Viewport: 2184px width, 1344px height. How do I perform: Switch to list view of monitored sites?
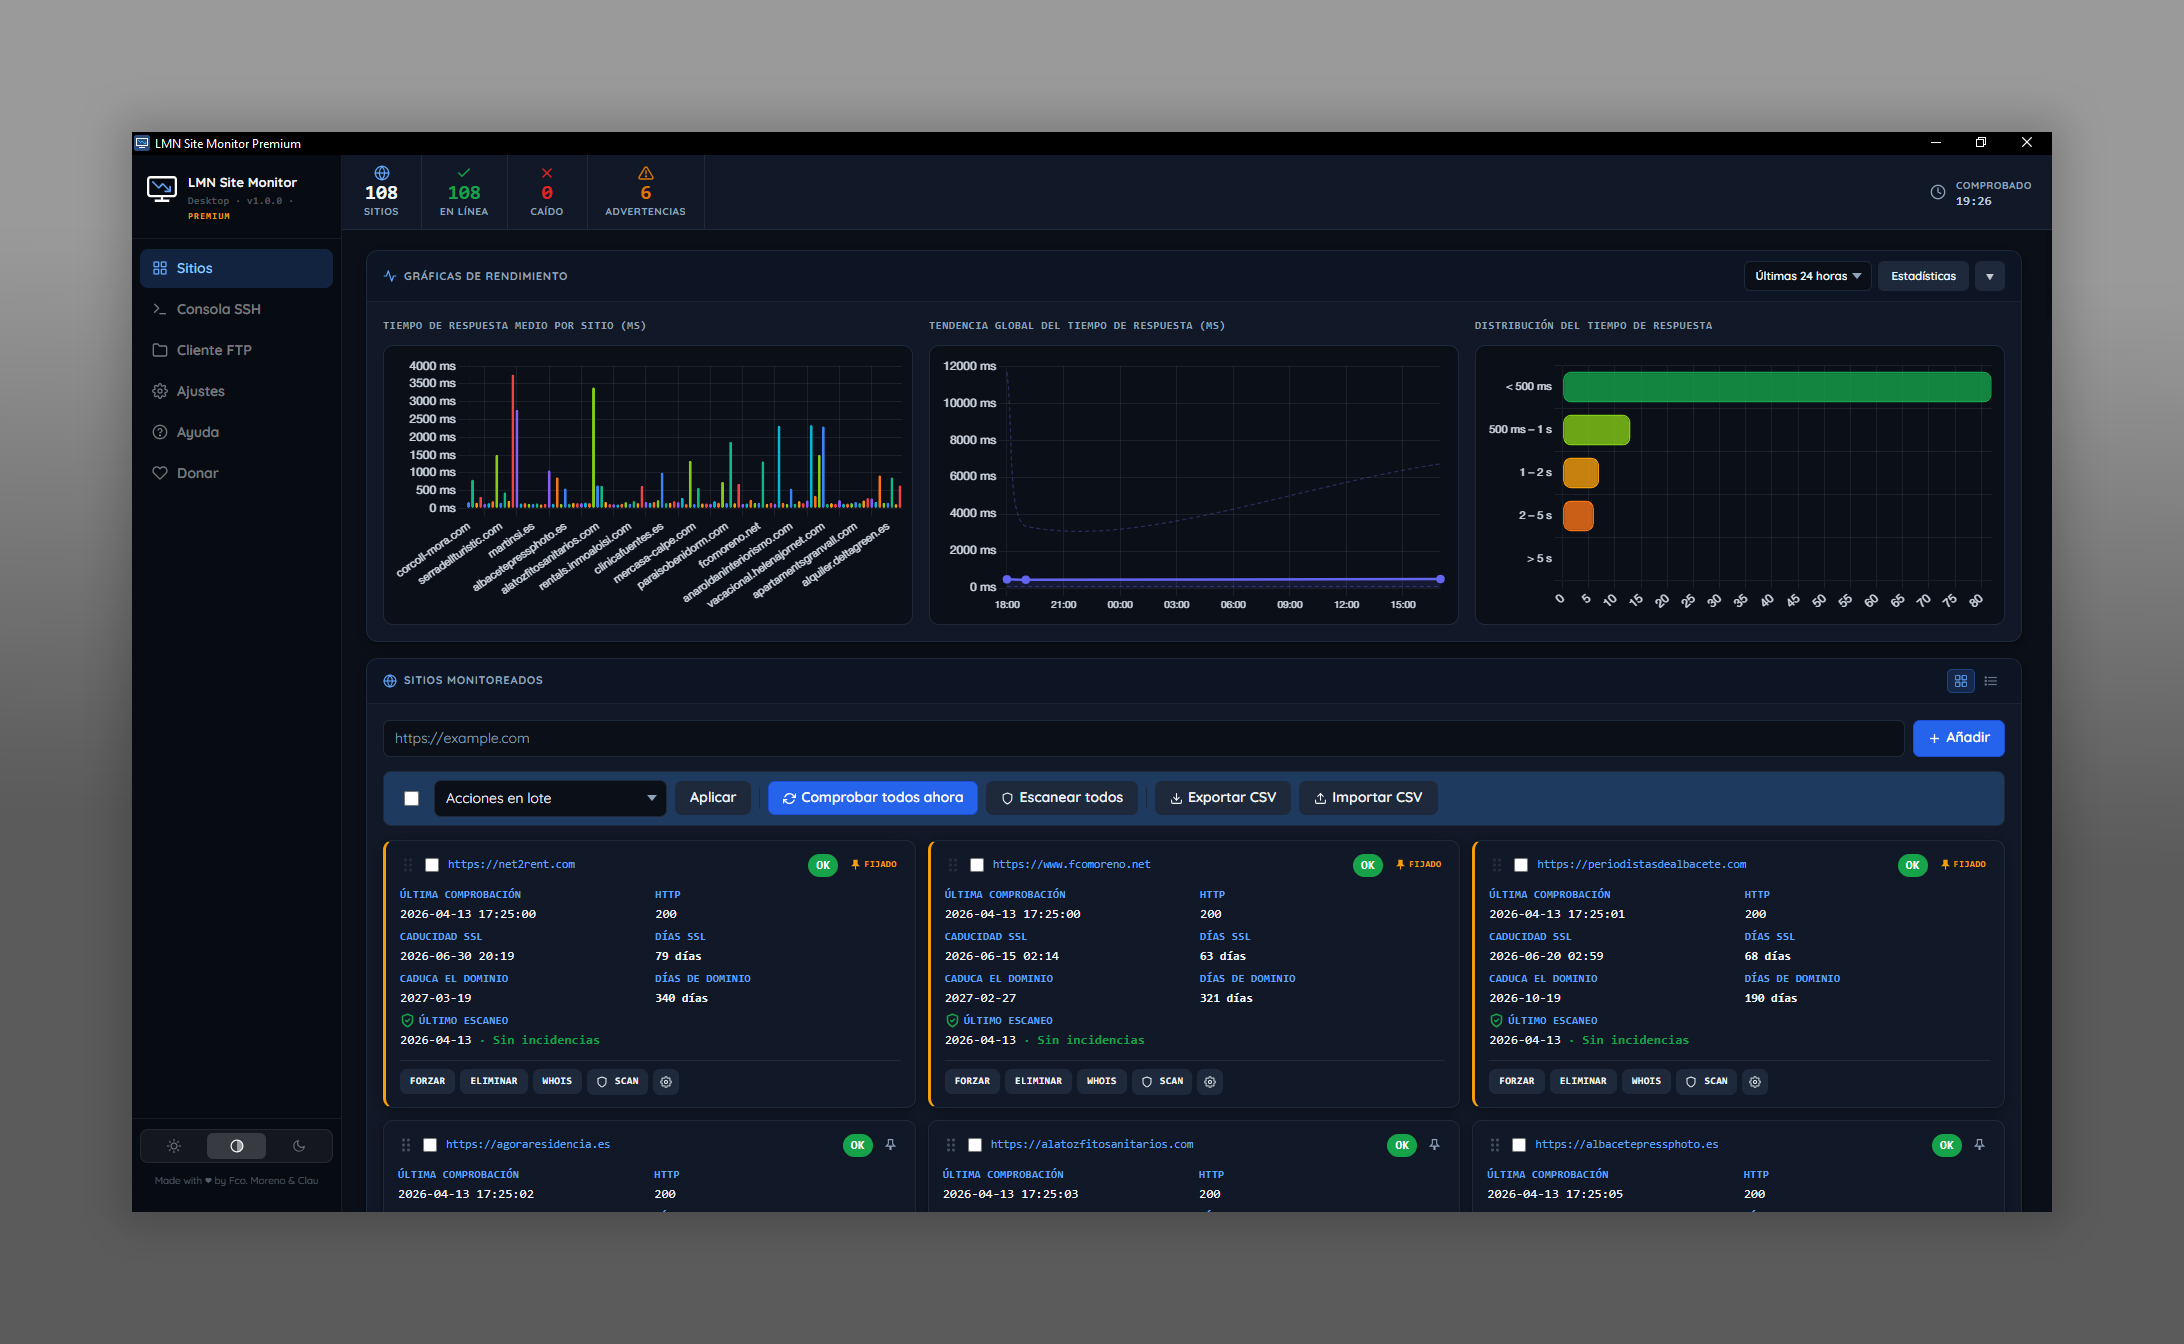(x=1991, y=681)
